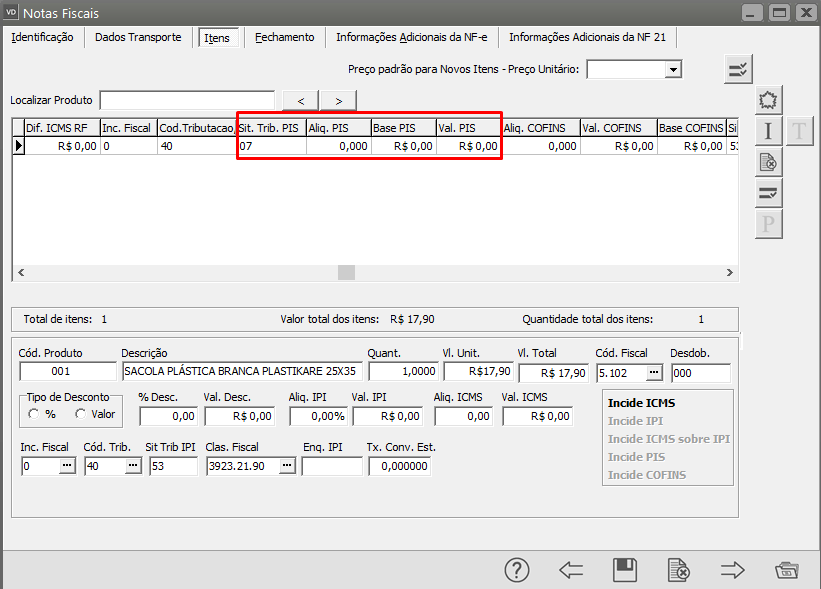Click the "I" button beside the items grid
This screenshot has width=821, height=589.
tap(768, 131)
